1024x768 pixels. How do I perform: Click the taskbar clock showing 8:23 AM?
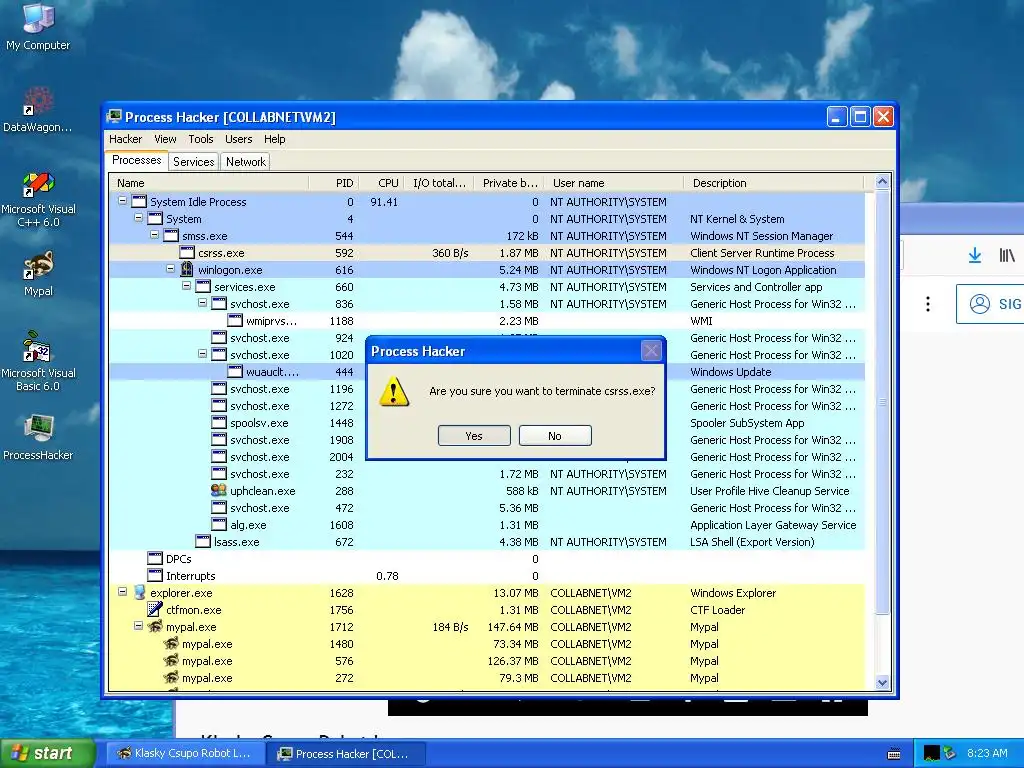(987, 753)
